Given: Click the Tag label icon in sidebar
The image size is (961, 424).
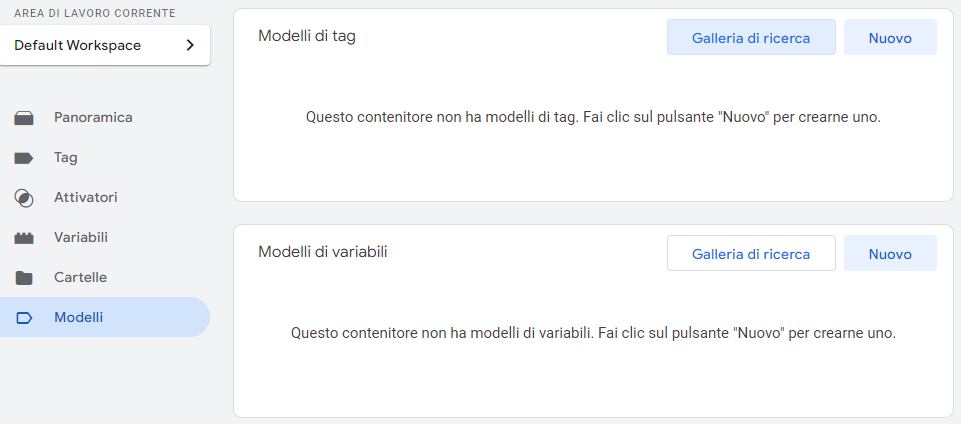Looking at the screenshot, I should pos(25,158).
